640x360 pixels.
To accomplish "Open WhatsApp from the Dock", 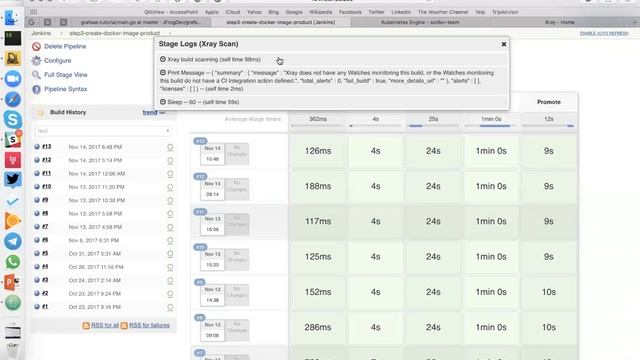I will 13,262.
